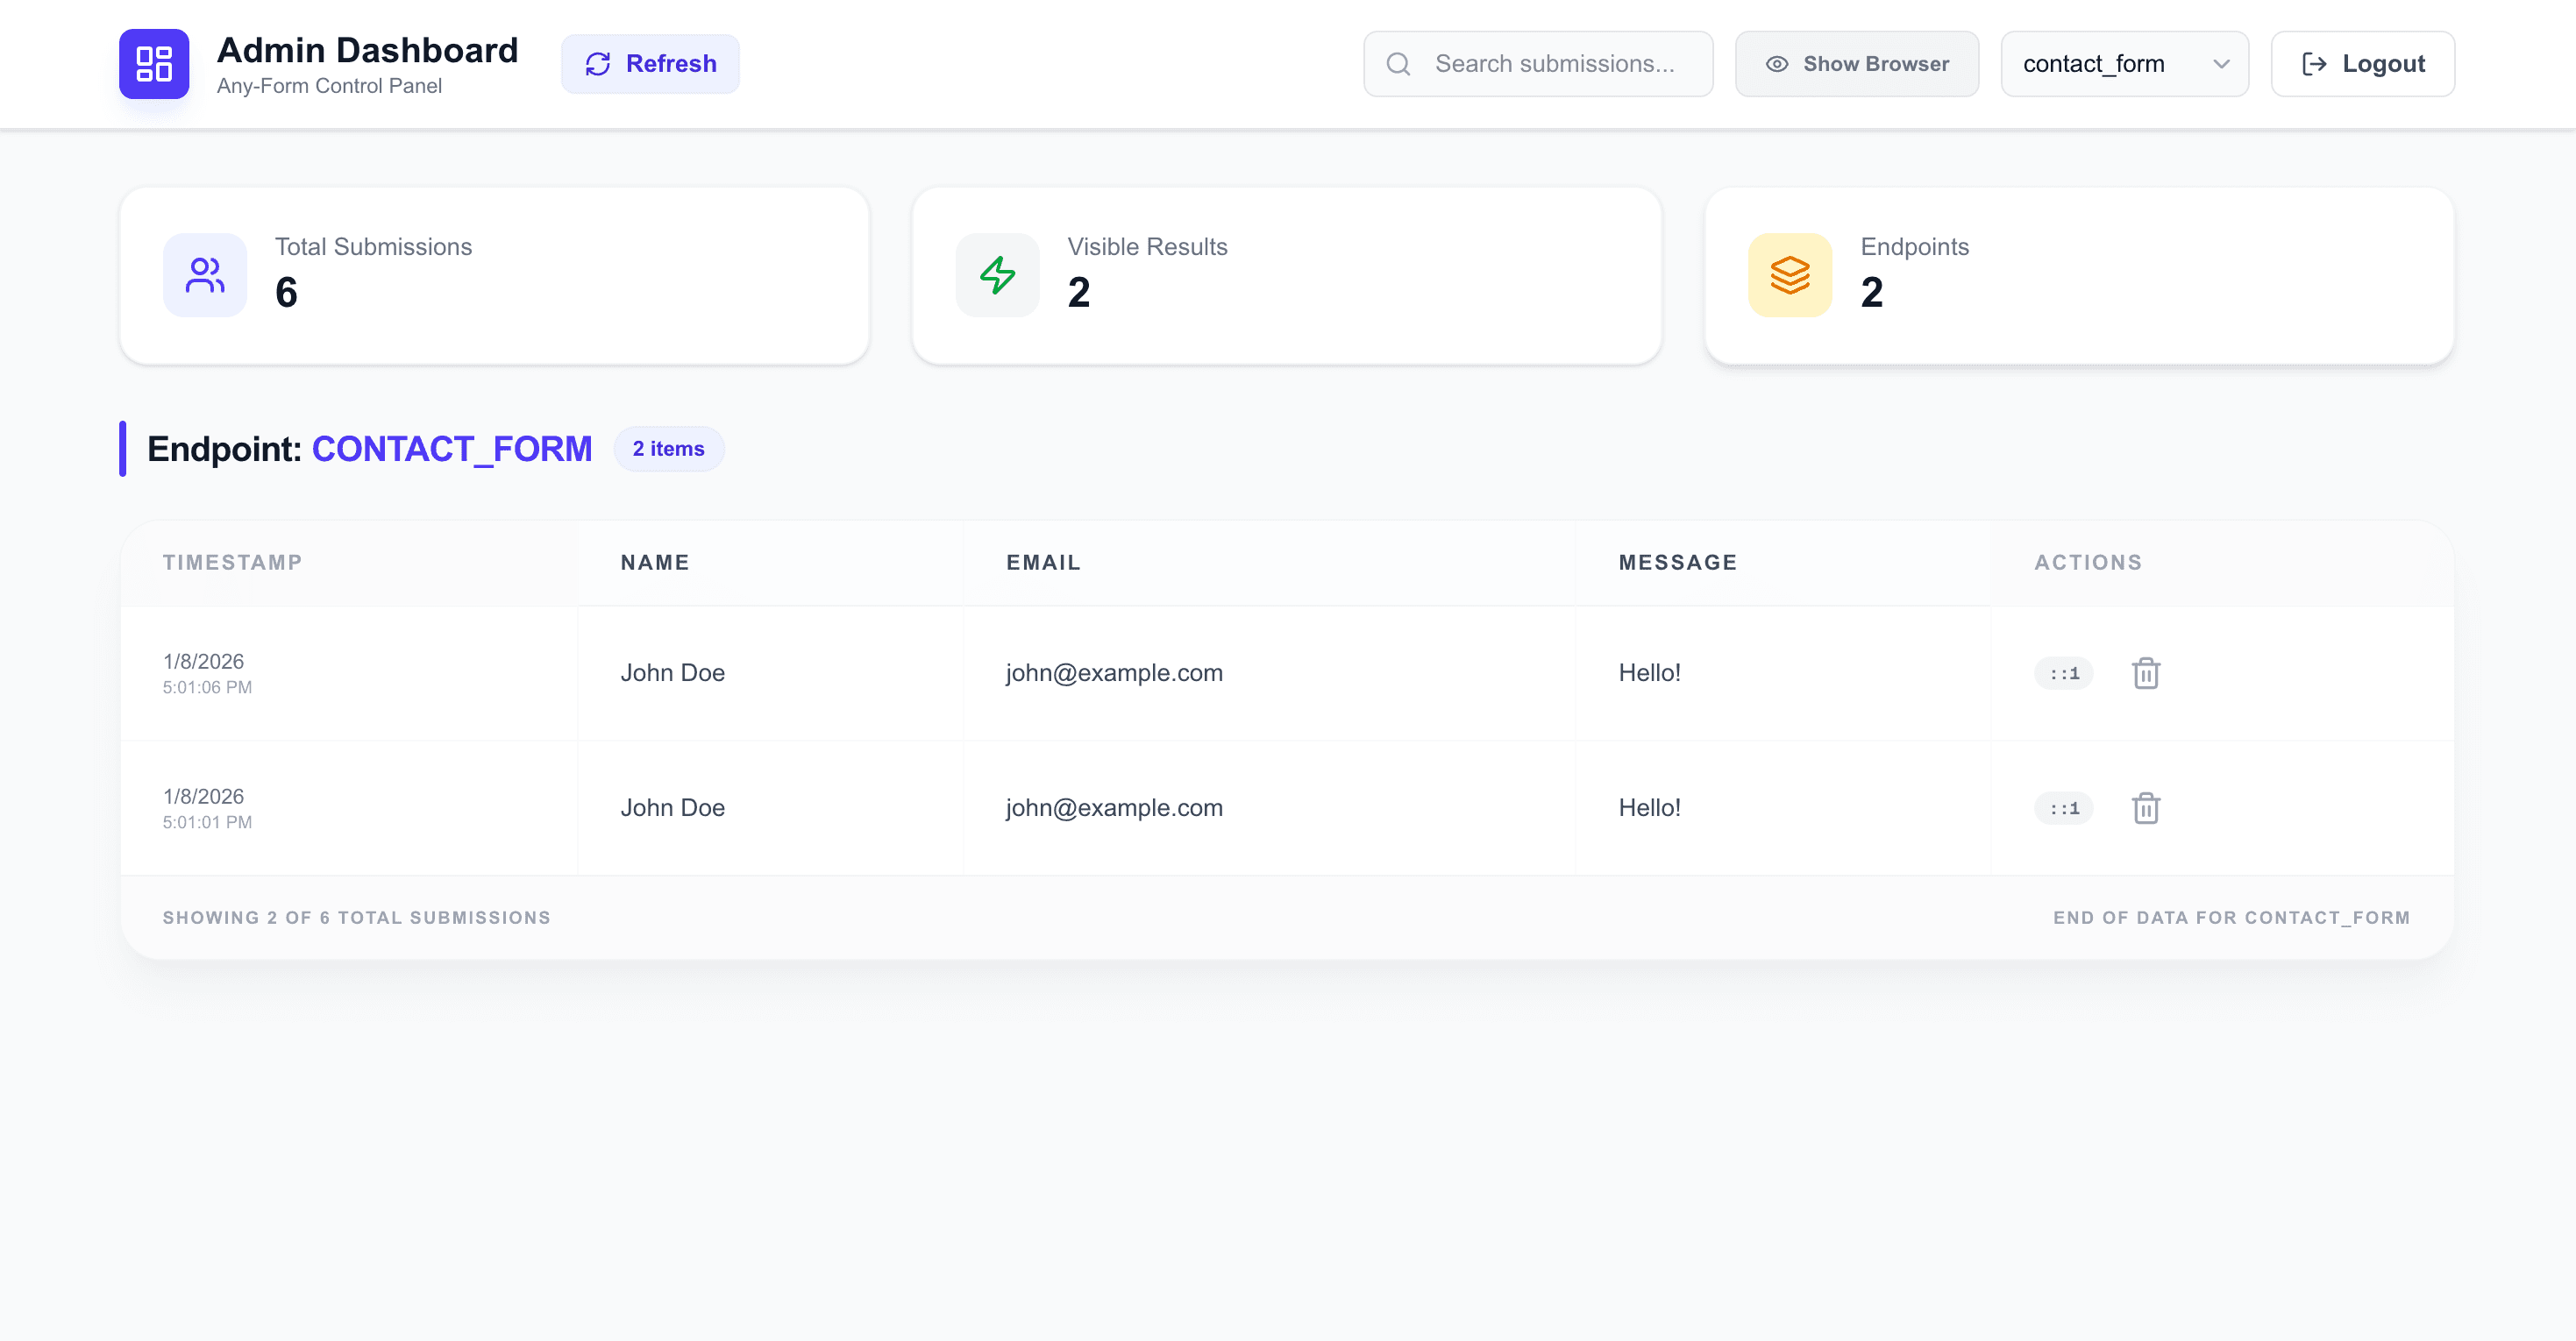Click the search magnifier icon

tap(1398, 64)
